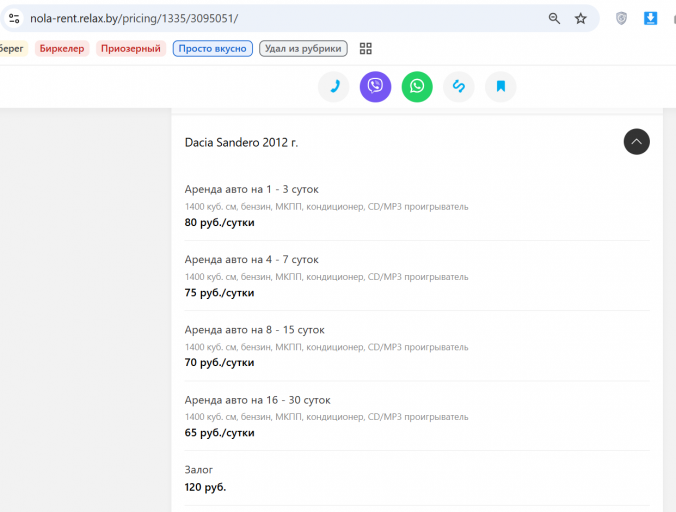The width and height of the screenshot is (676, 512).
Task: Click the price 75 руб./сутки
Action: (x=219, y=293)
